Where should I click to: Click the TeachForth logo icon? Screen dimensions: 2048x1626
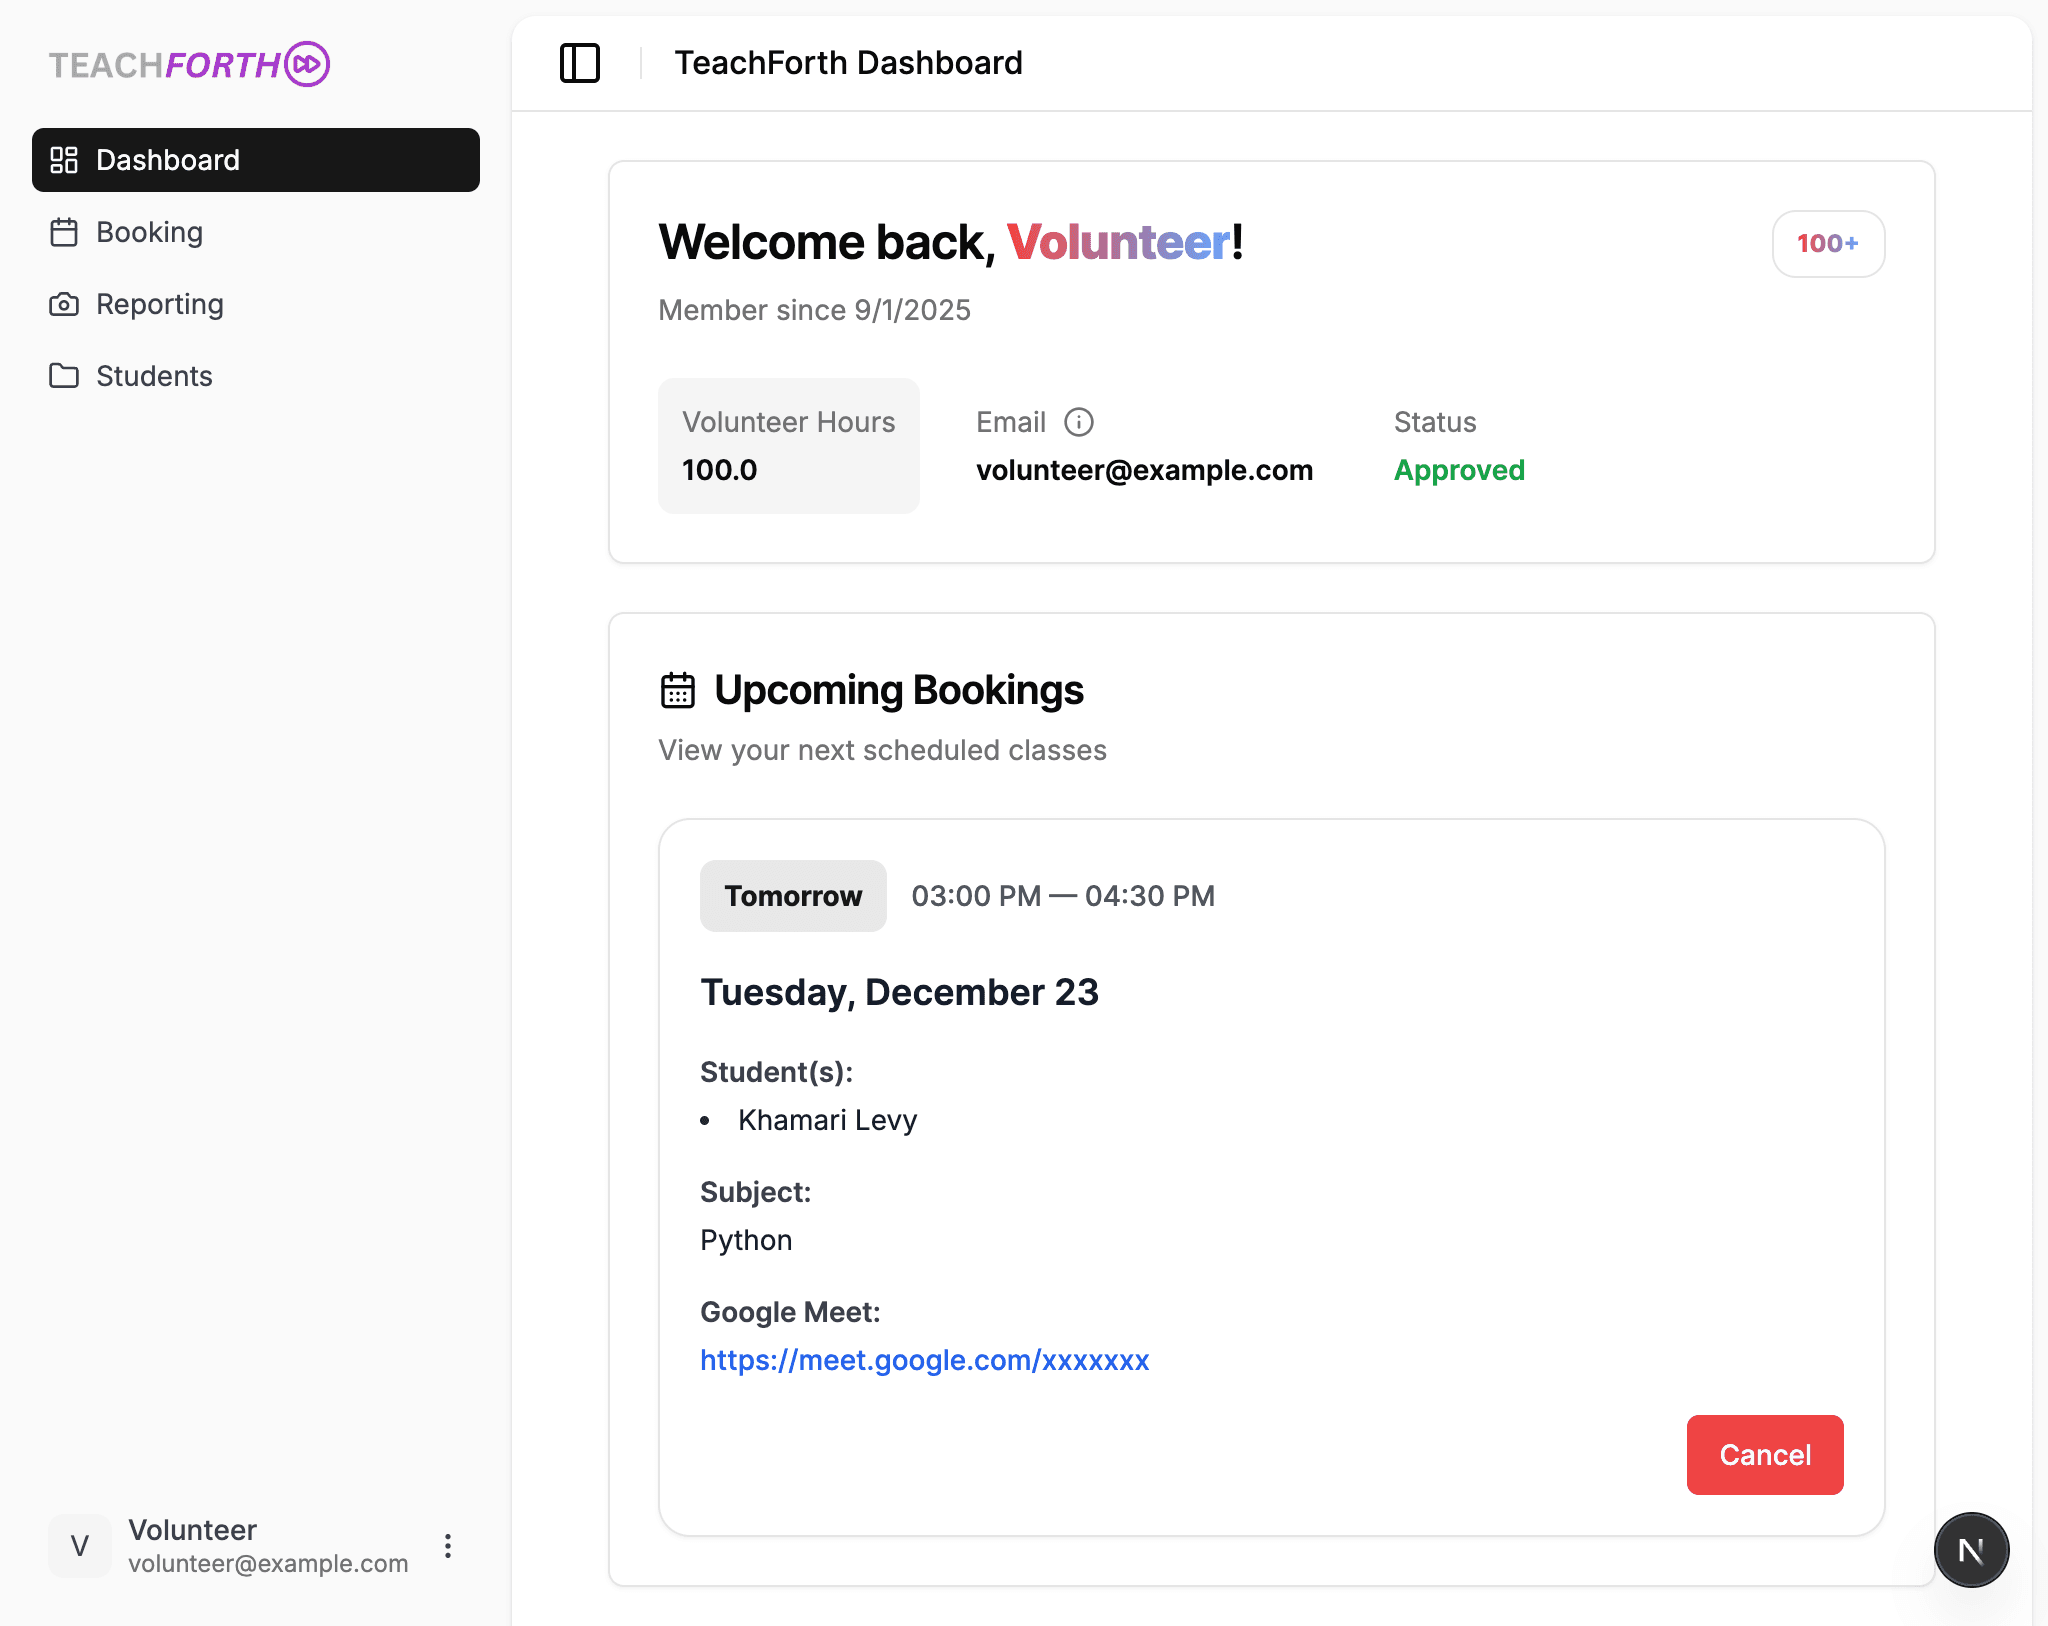pyautogui.click(x=309, y=64)
